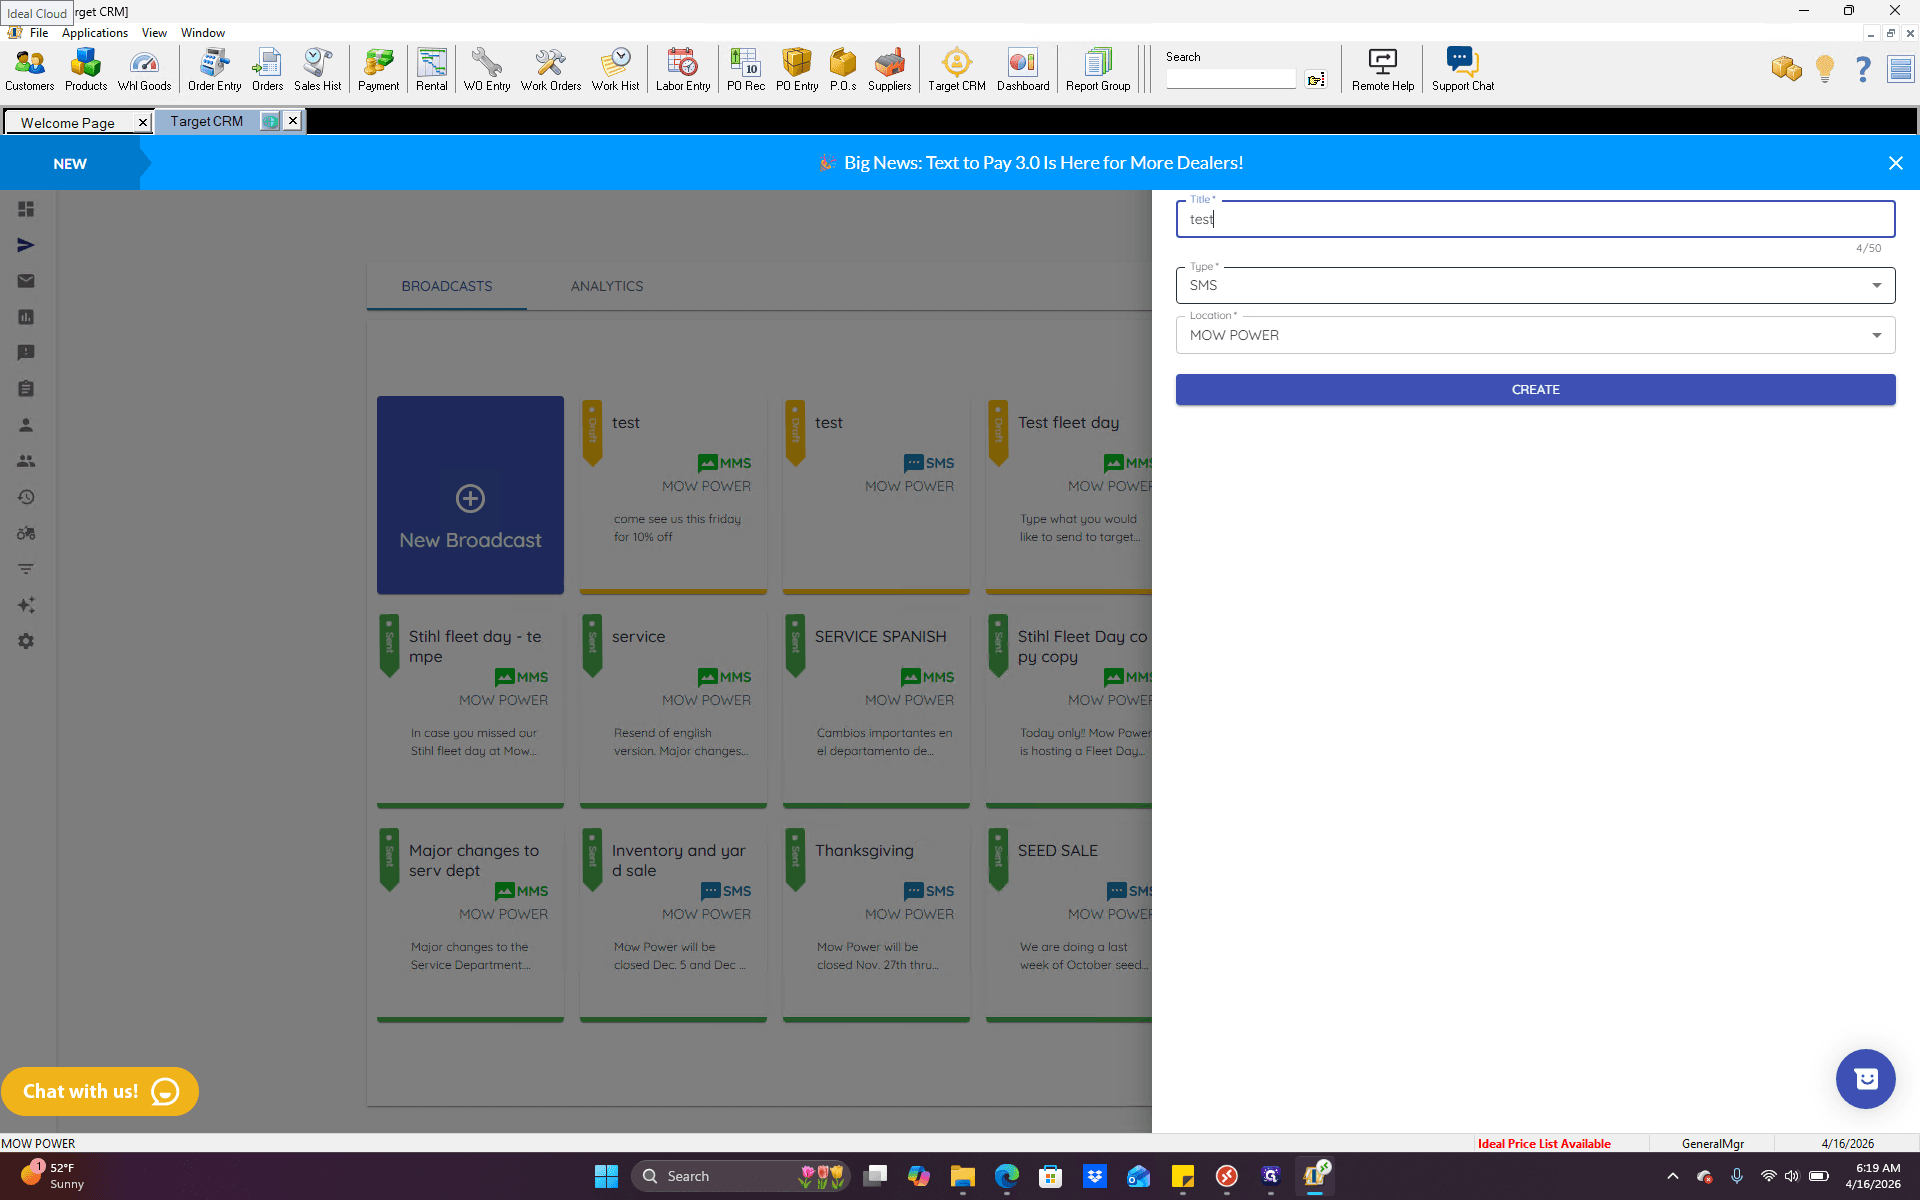The height and width of the screenshot is (1200, 1920).
Task: Click the Title input field
Action: tap(1535, 219)
